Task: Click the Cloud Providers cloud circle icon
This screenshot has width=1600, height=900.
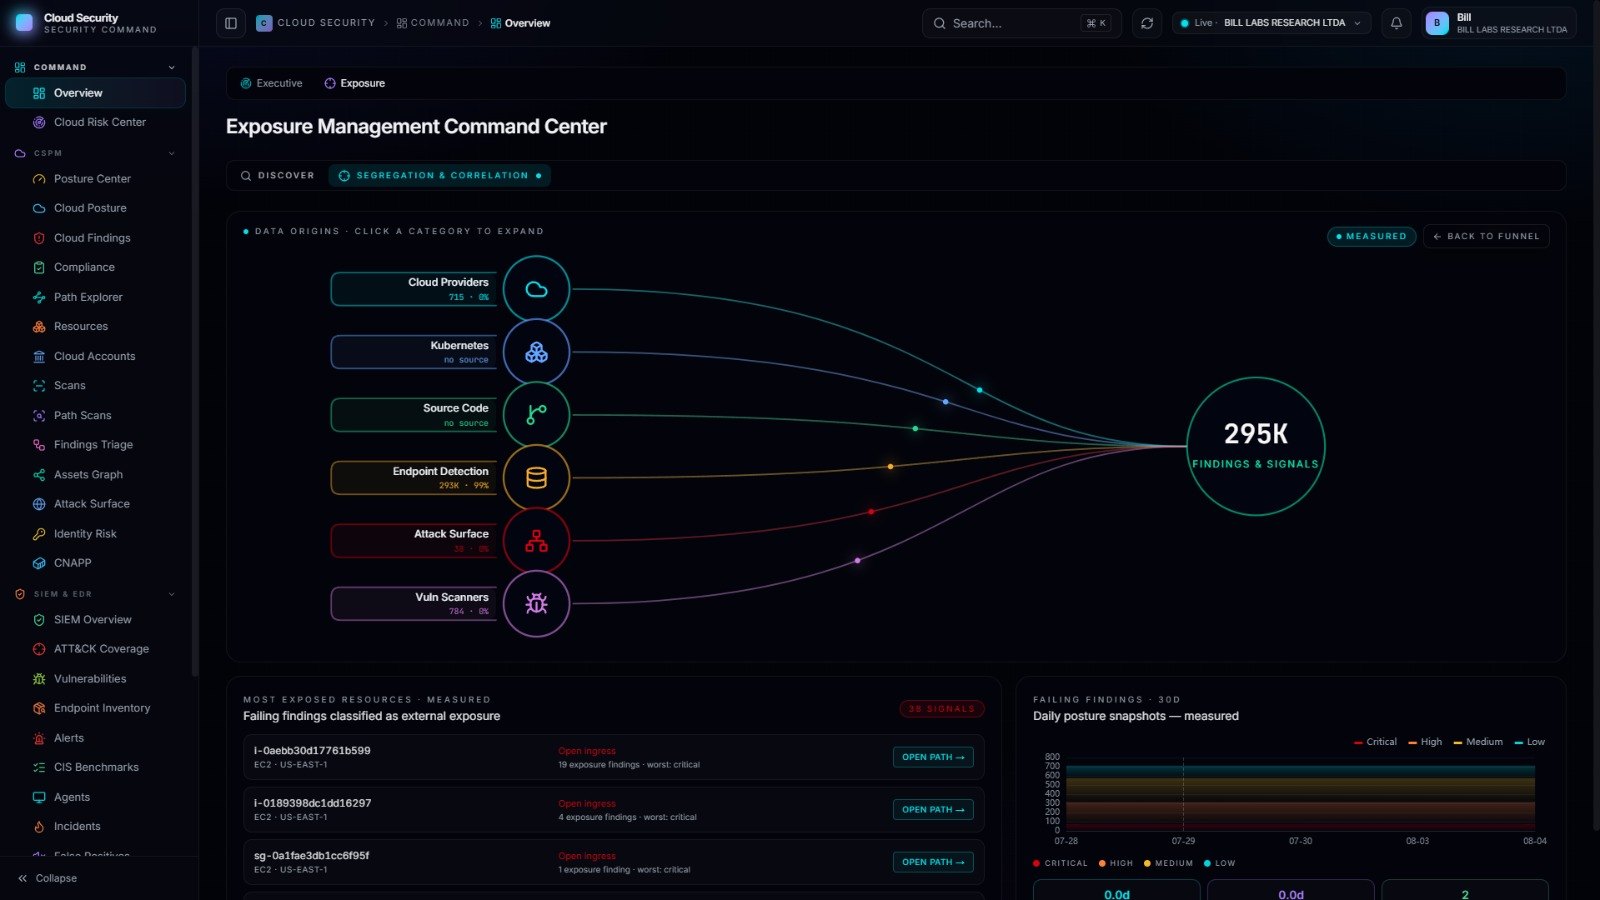Action: [x=537, y=289]
